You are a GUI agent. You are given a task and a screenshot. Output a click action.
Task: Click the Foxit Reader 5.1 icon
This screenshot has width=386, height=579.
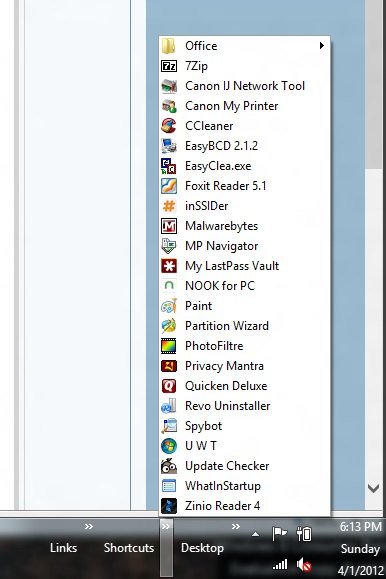click(x=169, y=186)
